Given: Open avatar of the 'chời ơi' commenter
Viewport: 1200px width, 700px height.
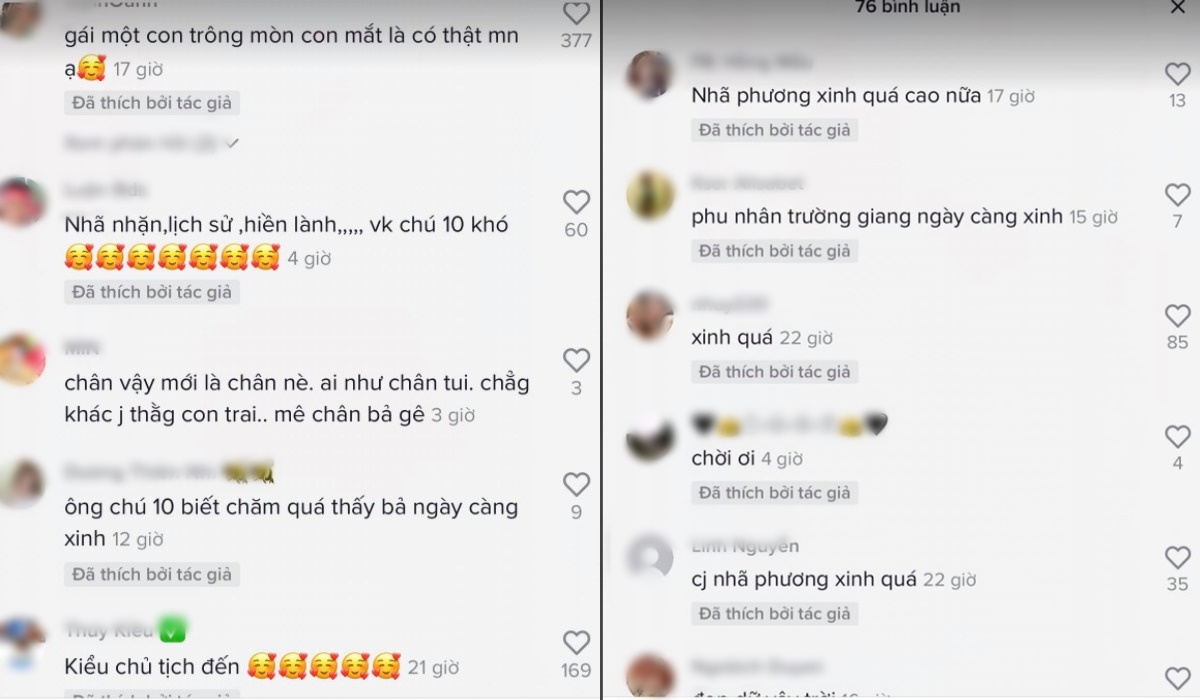Looking at the screenshot, I should (650, 437).
